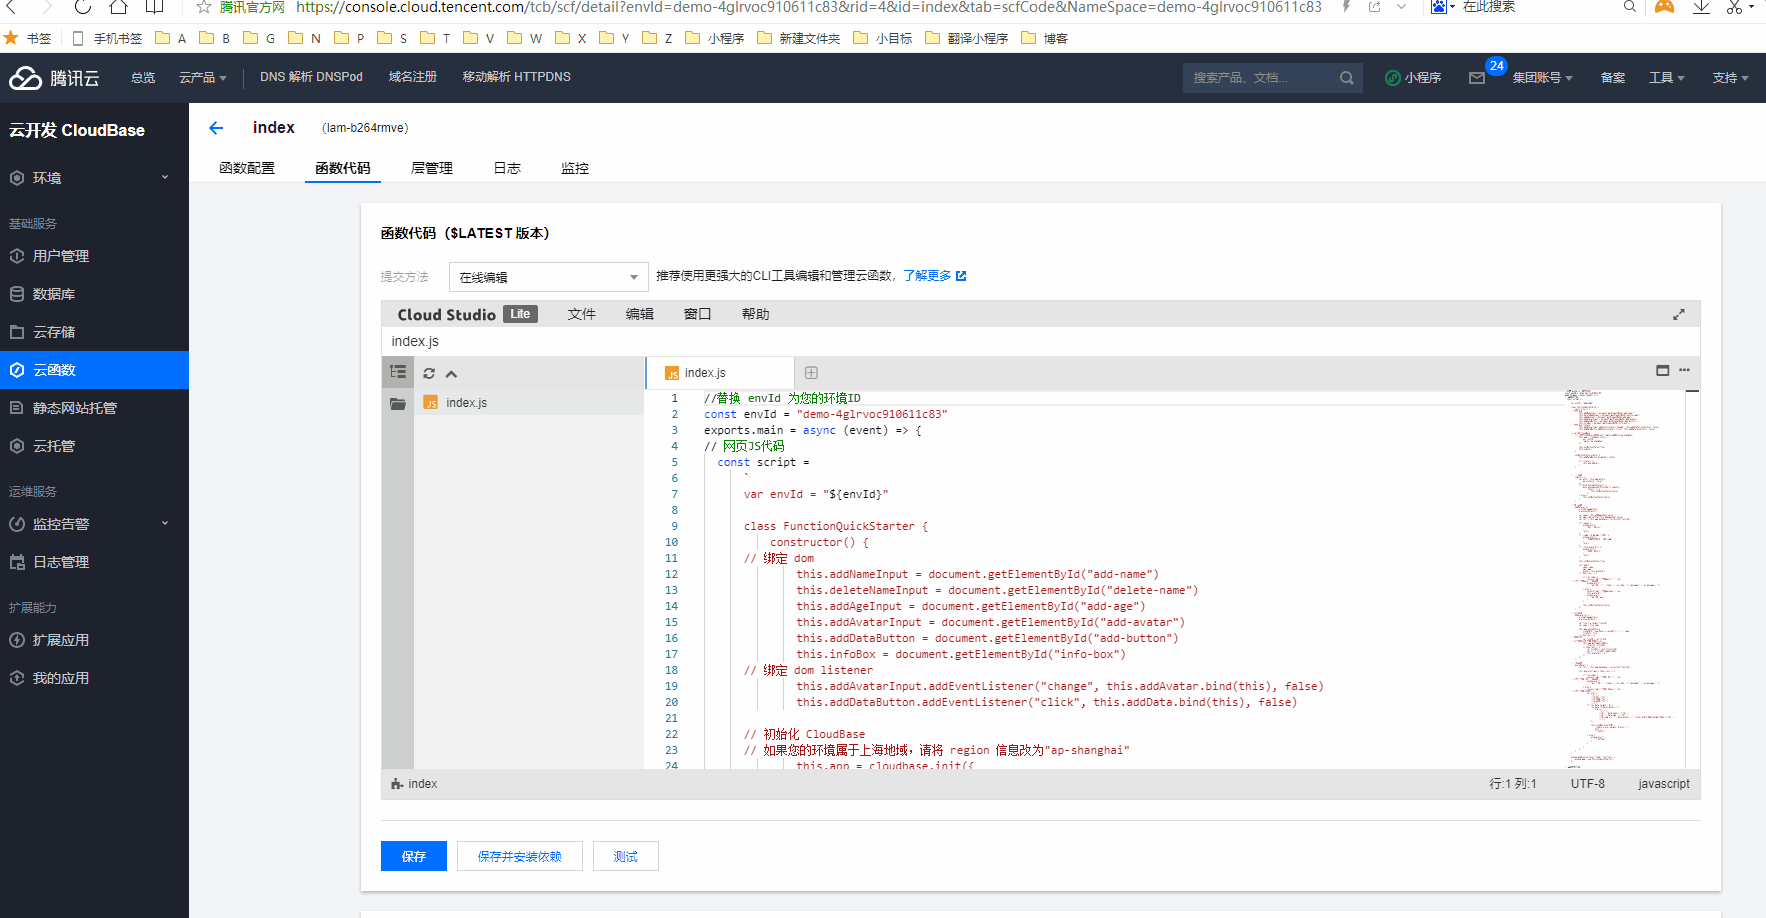Click the back arrow beside index

[216, 128]
